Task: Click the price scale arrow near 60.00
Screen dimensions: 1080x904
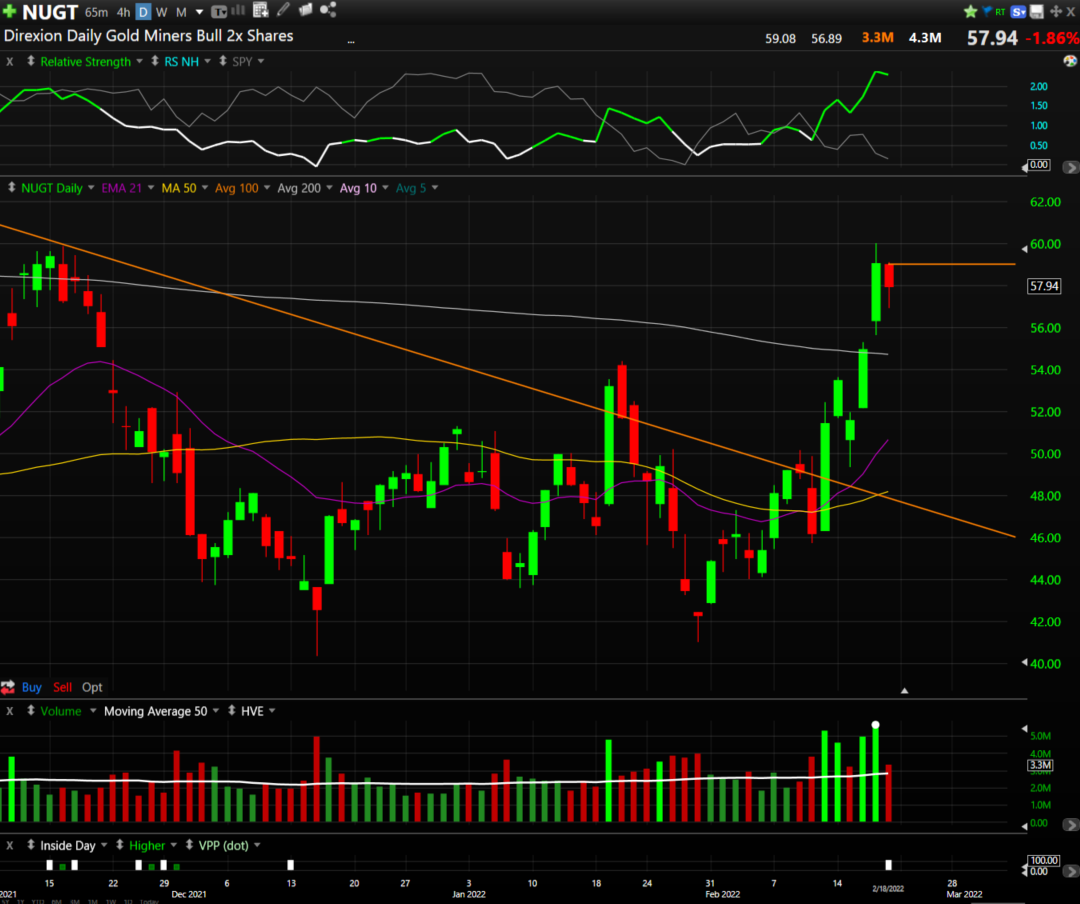Action: 1024,249
